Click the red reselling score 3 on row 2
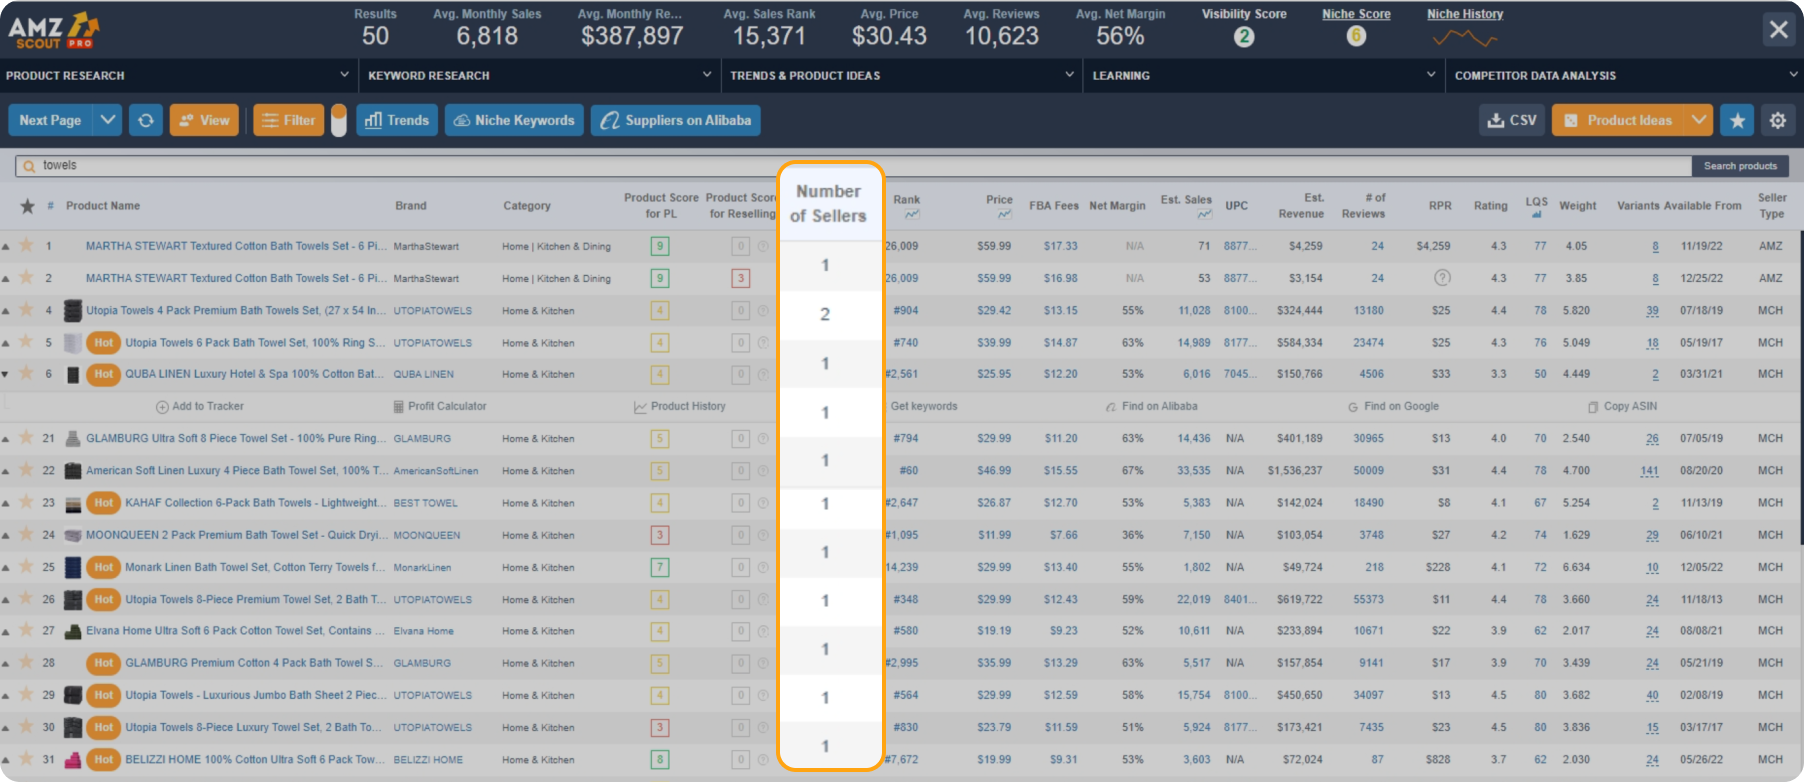1804x782 pixels. (x=741, y=278)
